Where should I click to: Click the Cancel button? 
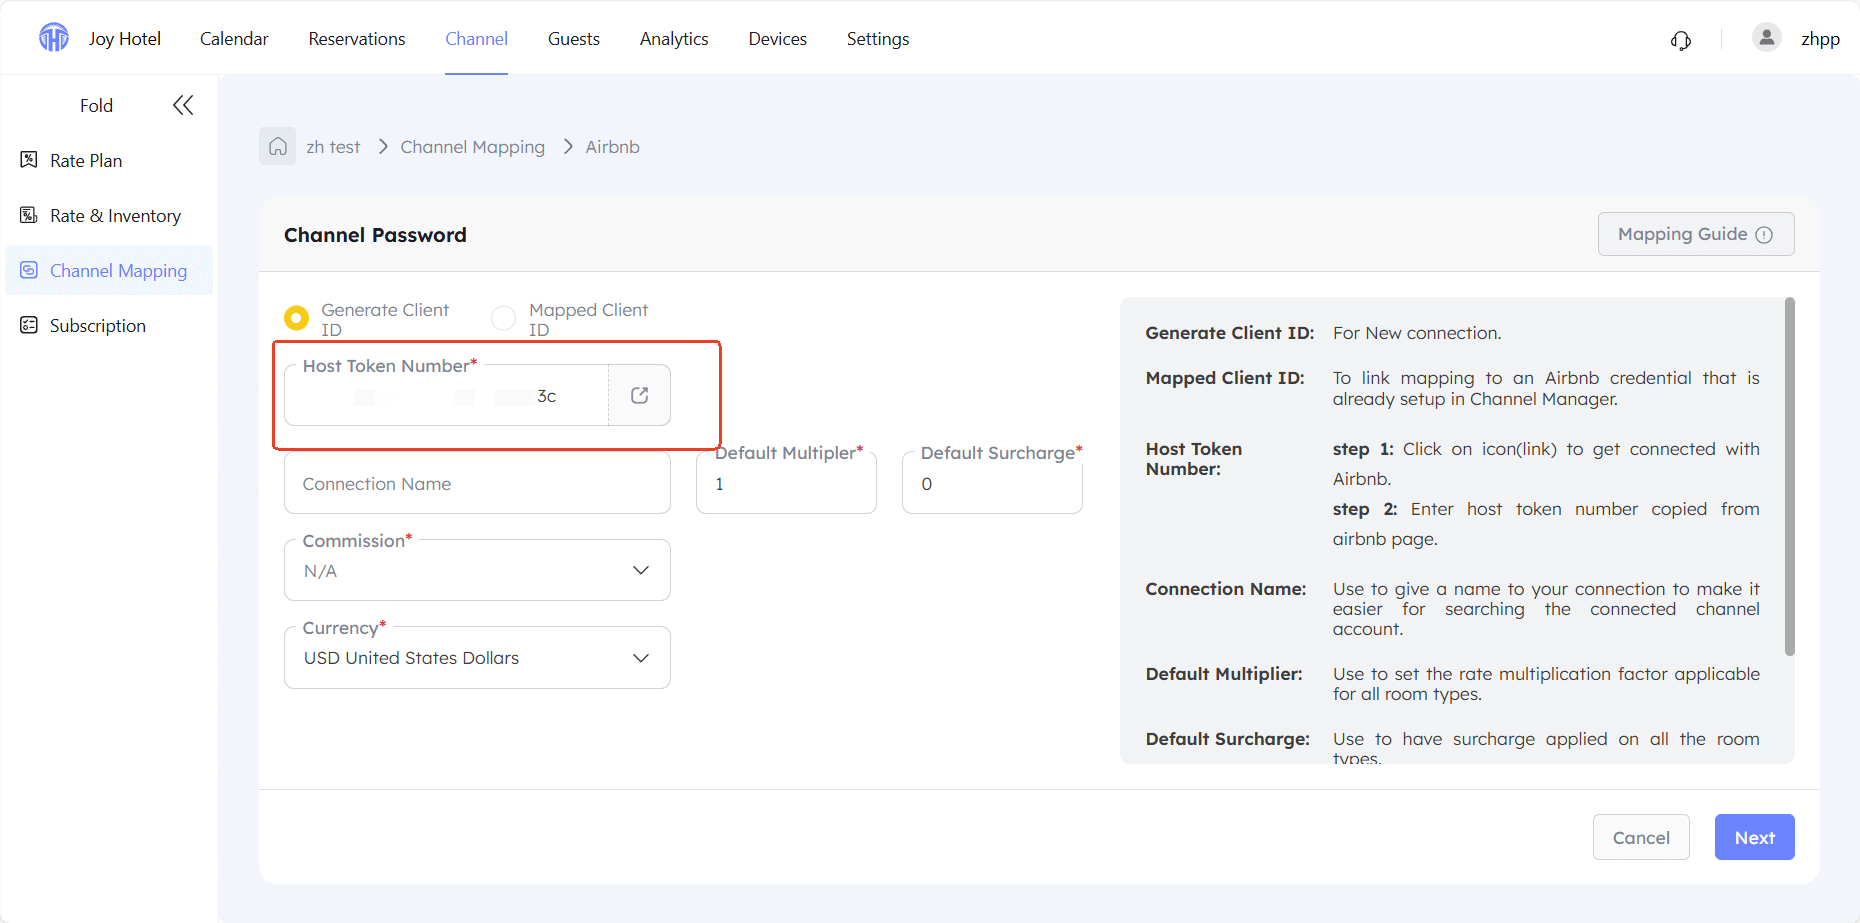pos(1641,837)
